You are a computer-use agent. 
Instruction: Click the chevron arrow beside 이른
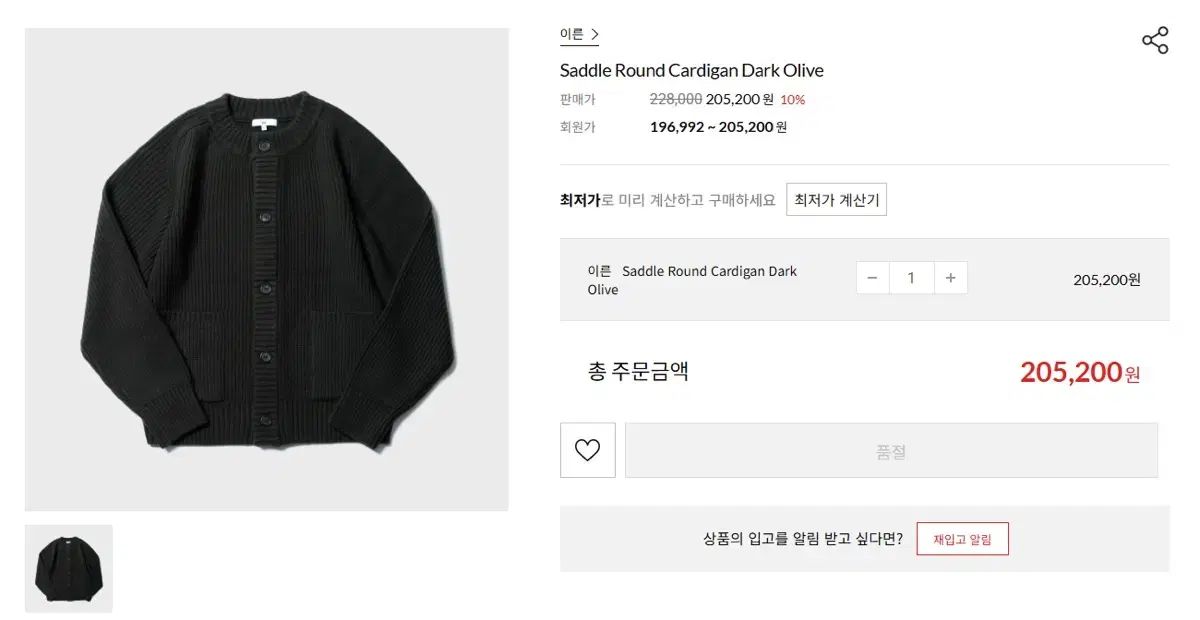pos(595,34)
